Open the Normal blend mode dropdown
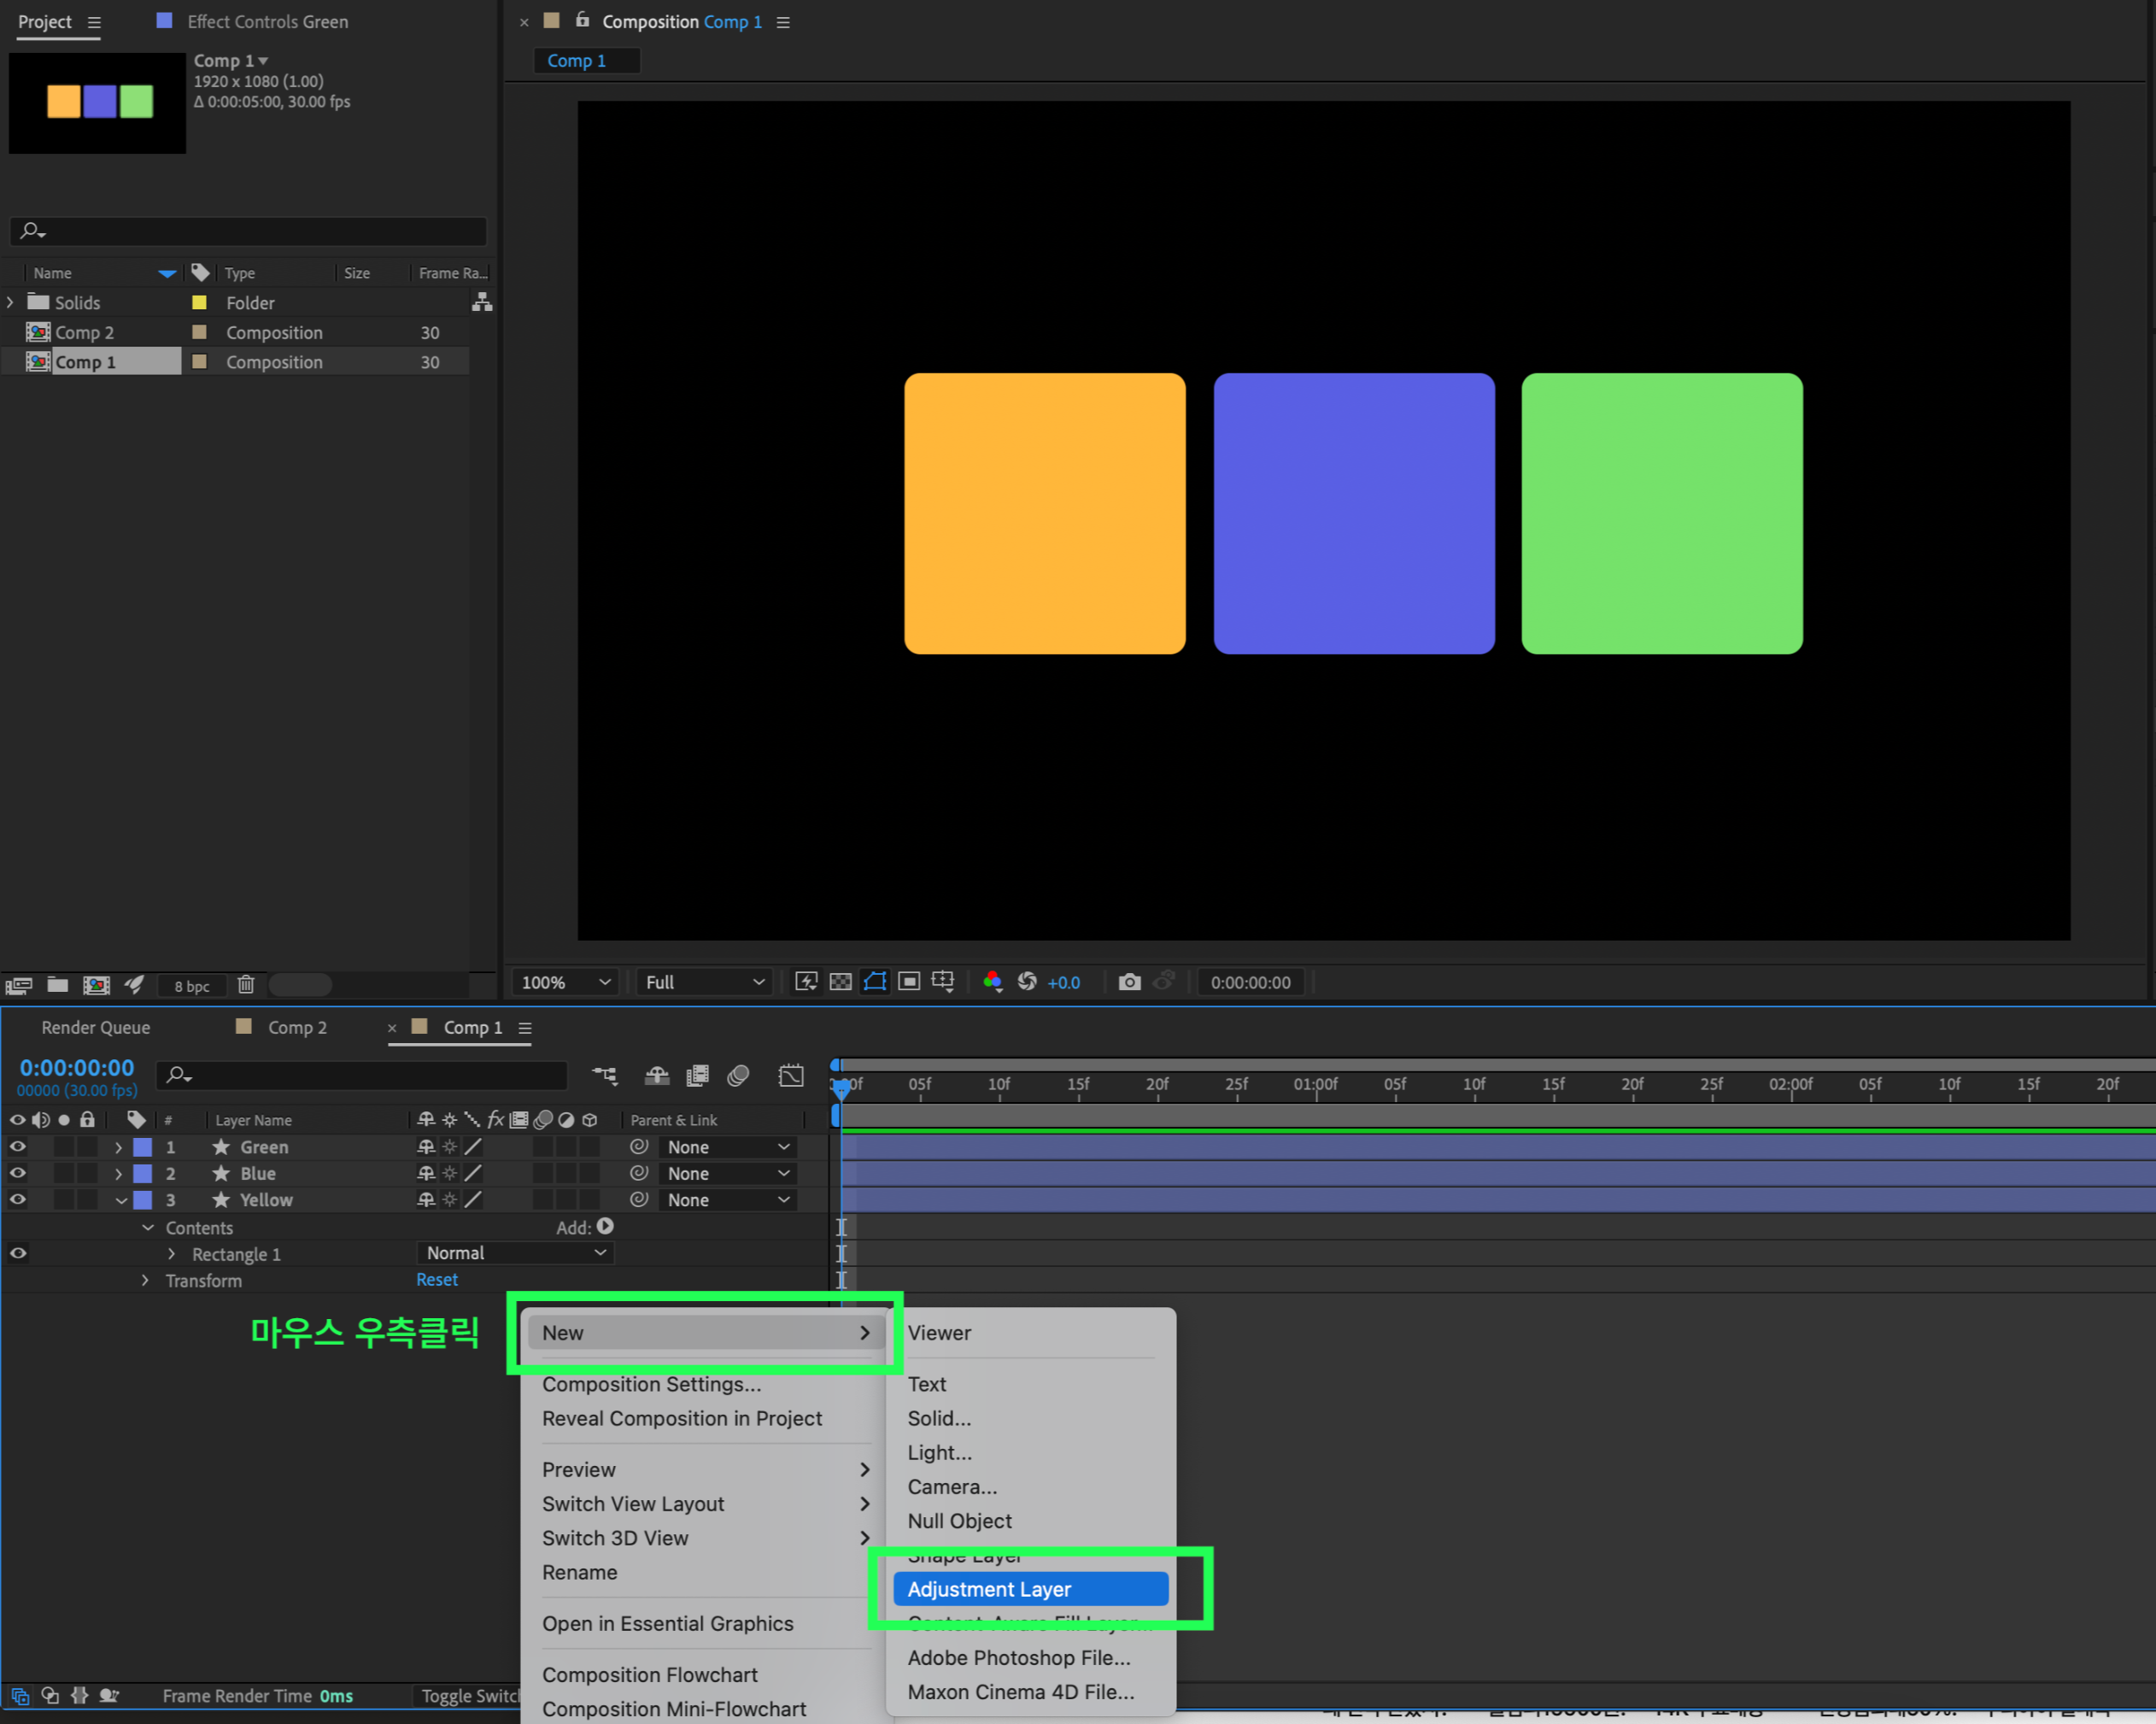The image size is (2156, 1724). (x=515, y=1253)
